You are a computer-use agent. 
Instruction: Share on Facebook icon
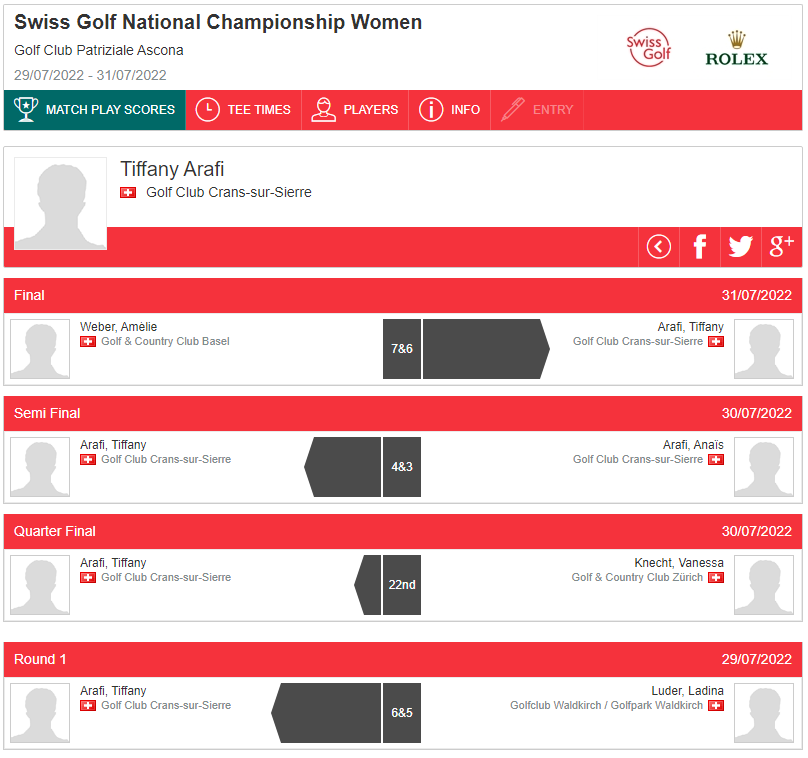pos(699,247)
